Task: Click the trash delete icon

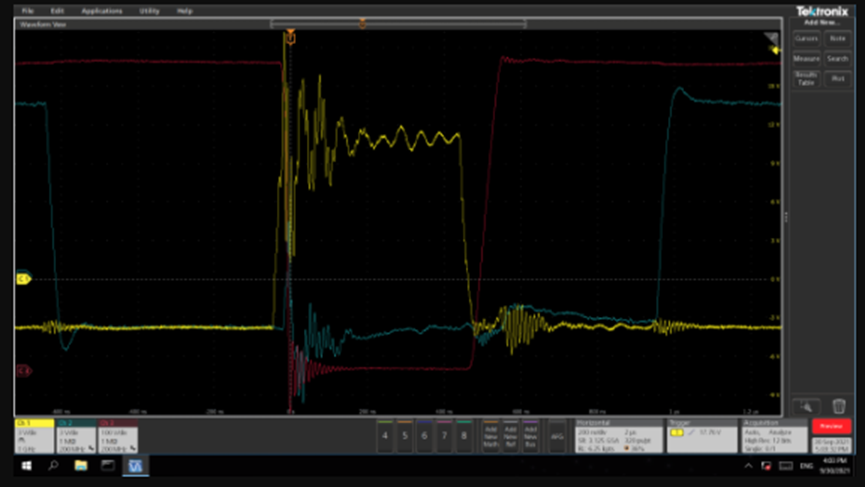Action: click(838, 406)
